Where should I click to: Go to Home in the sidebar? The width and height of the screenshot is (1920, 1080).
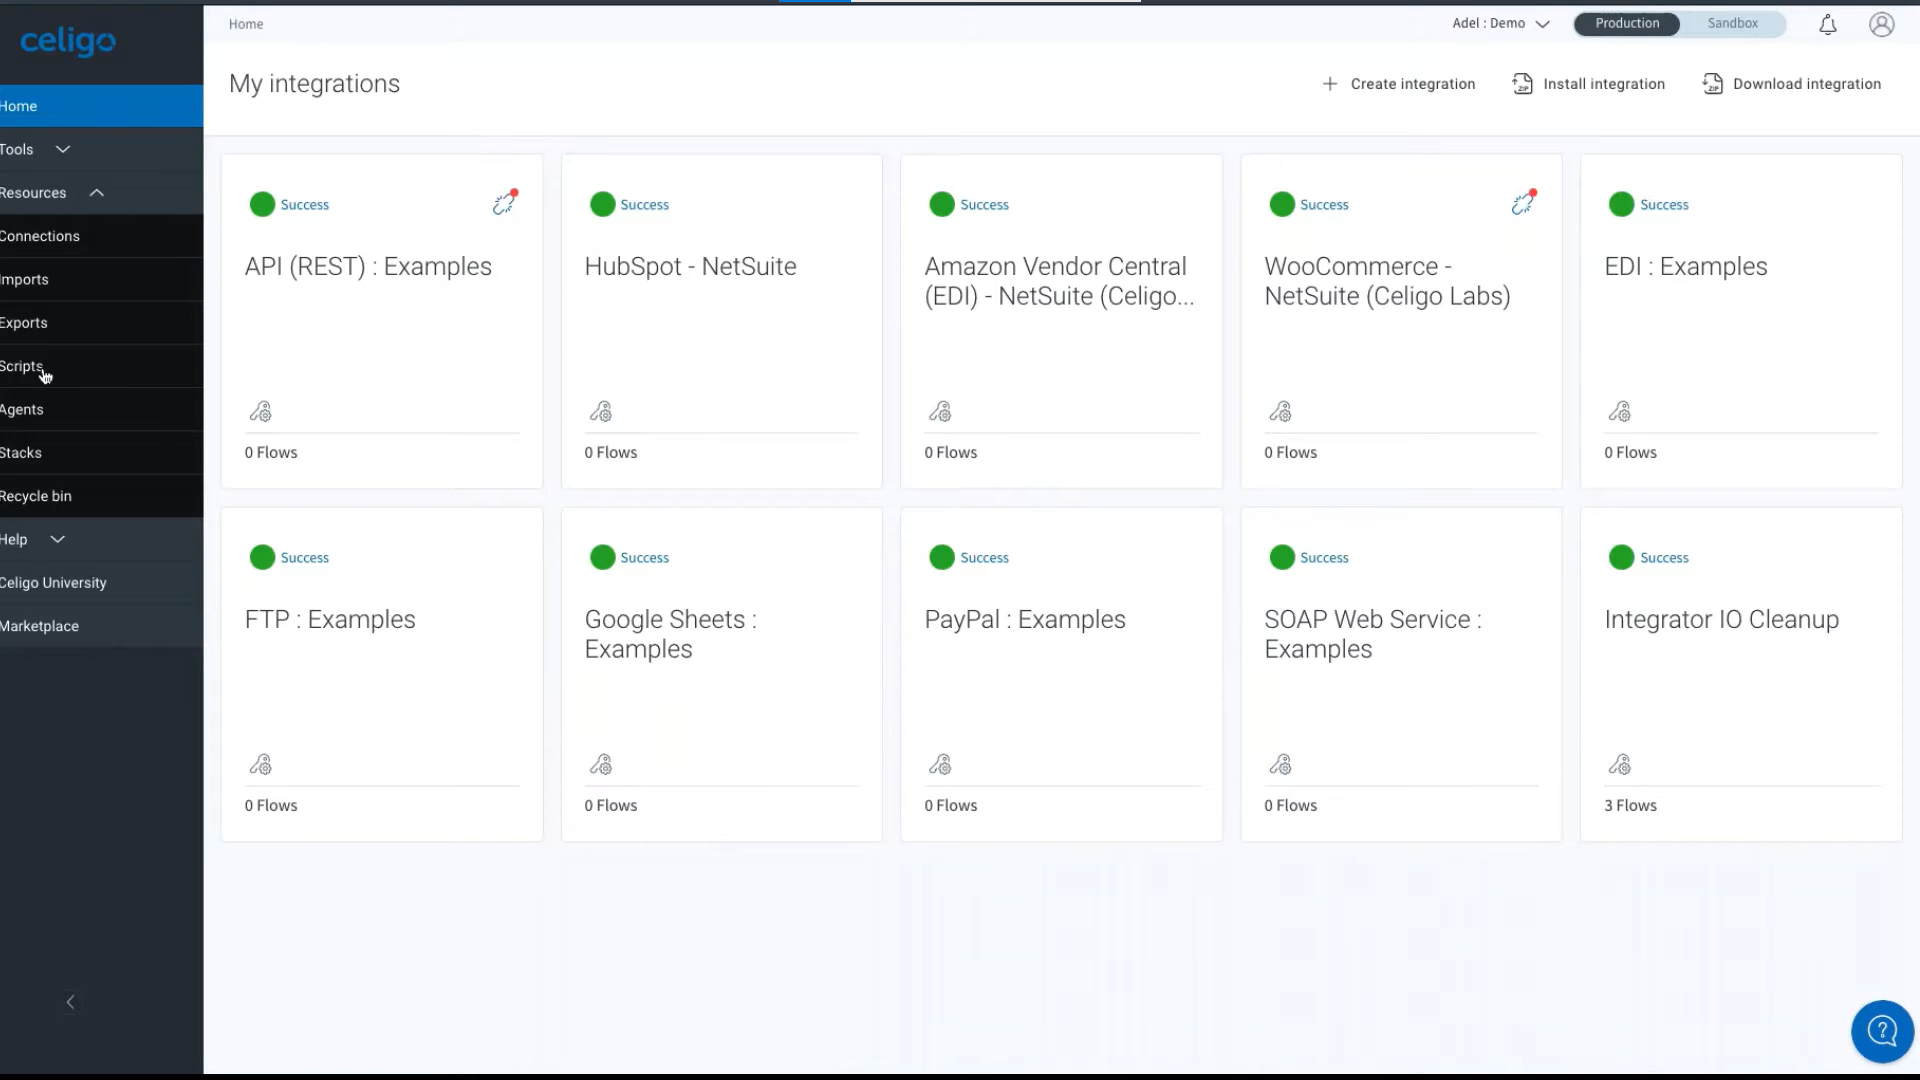[x=101, y=106]
